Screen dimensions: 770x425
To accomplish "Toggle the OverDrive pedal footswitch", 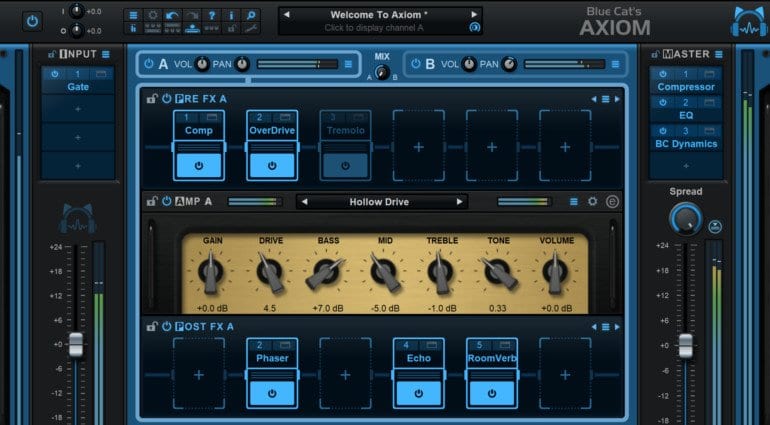I will tap(272, 166).
